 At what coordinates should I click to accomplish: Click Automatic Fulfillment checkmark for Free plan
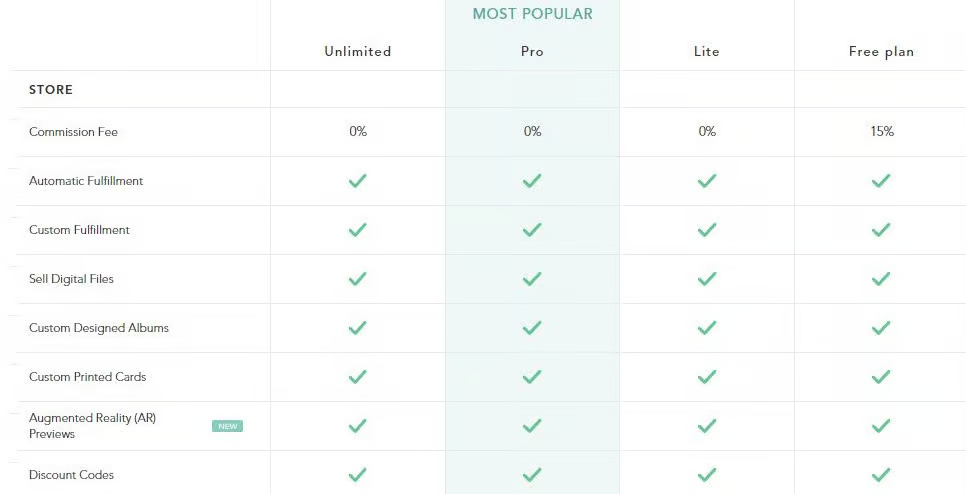(x=881, y=181)
